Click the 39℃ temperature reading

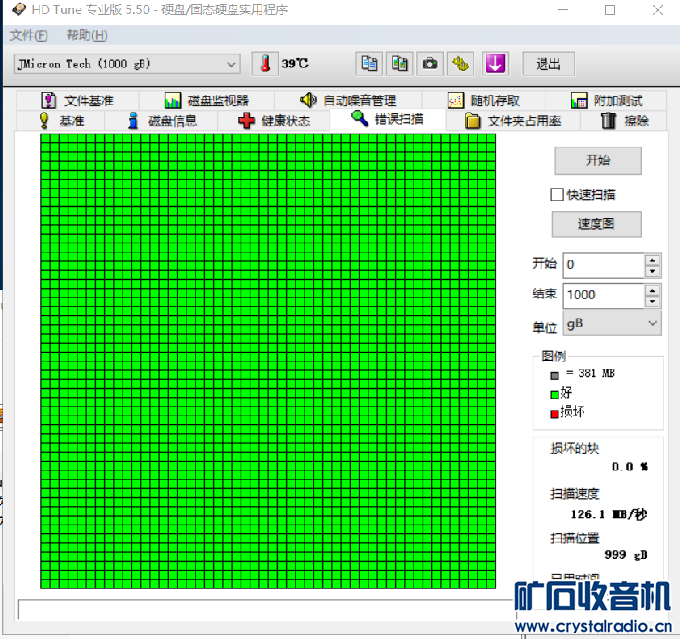295,64
